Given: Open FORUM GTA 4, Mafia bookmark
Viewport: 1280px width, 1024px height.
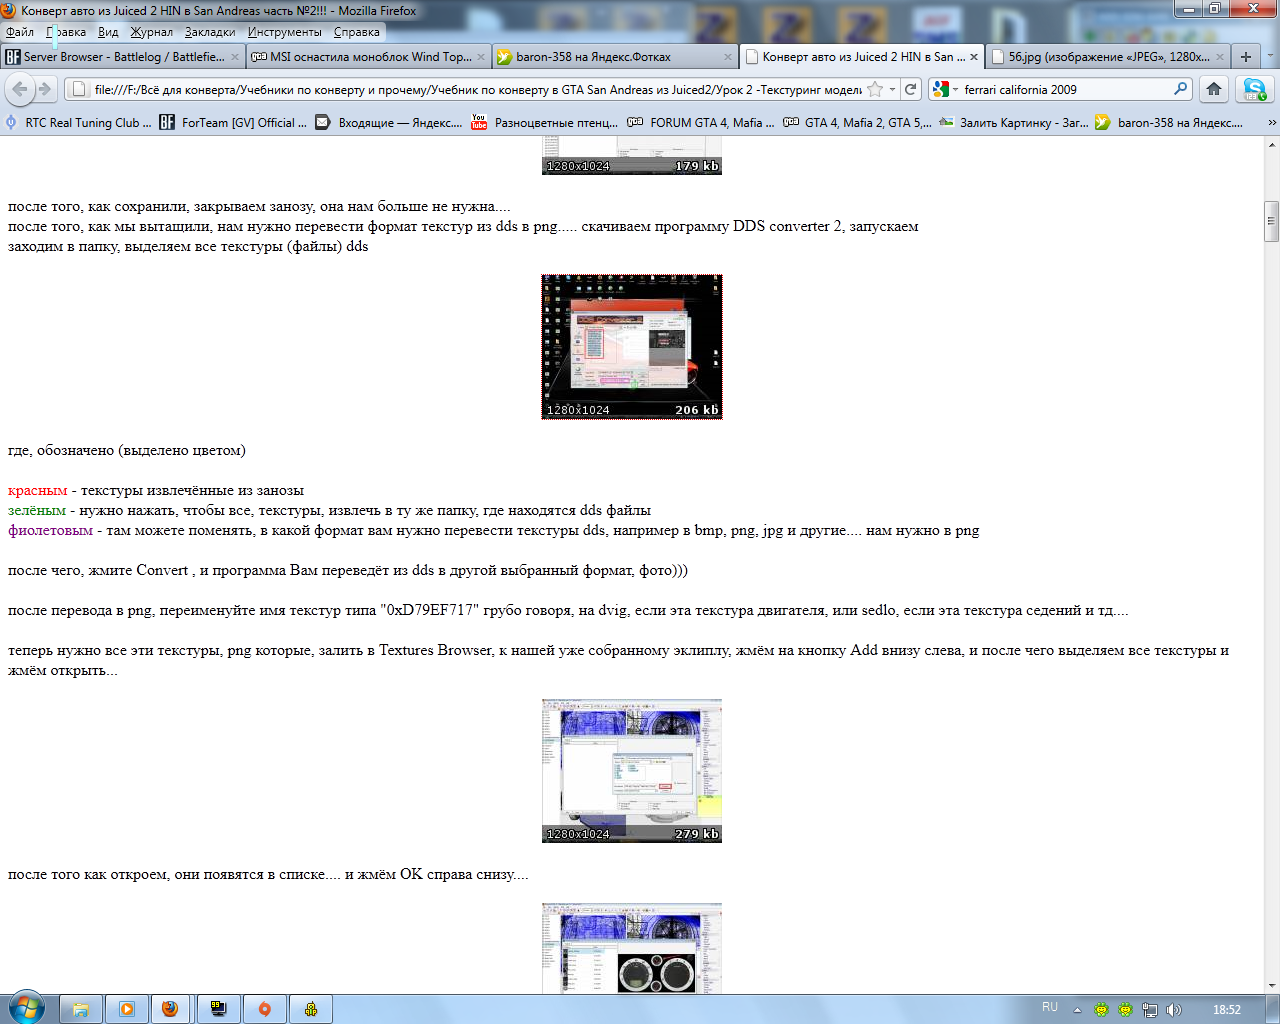Looking at the screenshot, I should point(701,123).
